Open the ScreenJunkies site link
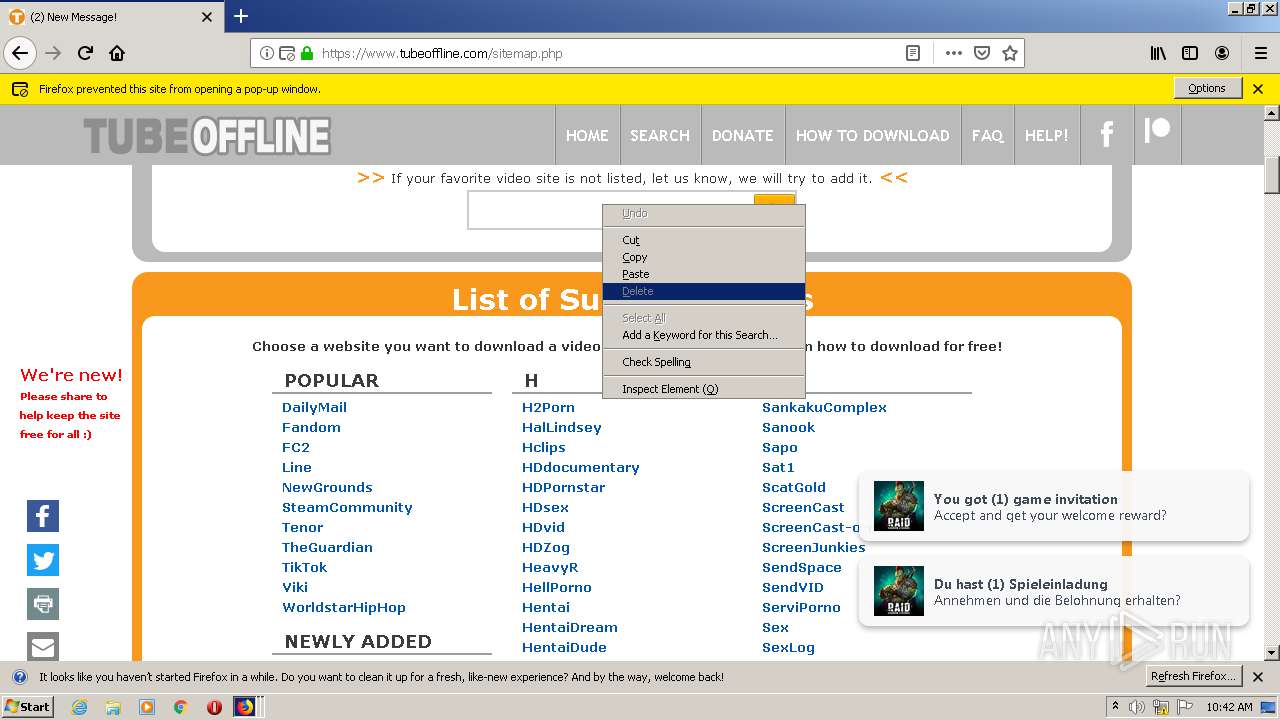This screenshot has width=1280, height=720. [x=813, y=547]
